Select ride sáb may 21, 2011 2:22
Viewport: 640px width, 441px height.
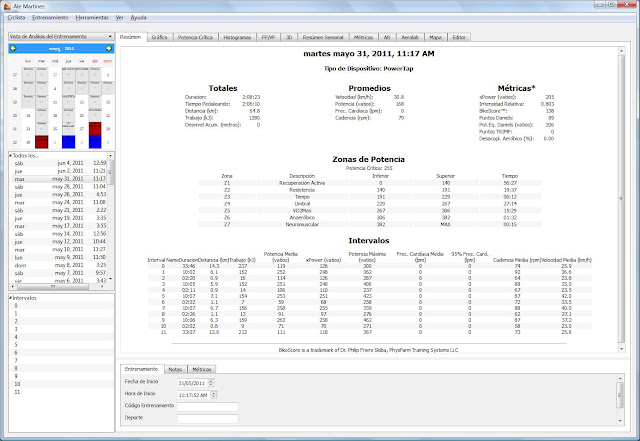(x=60, y=210)
